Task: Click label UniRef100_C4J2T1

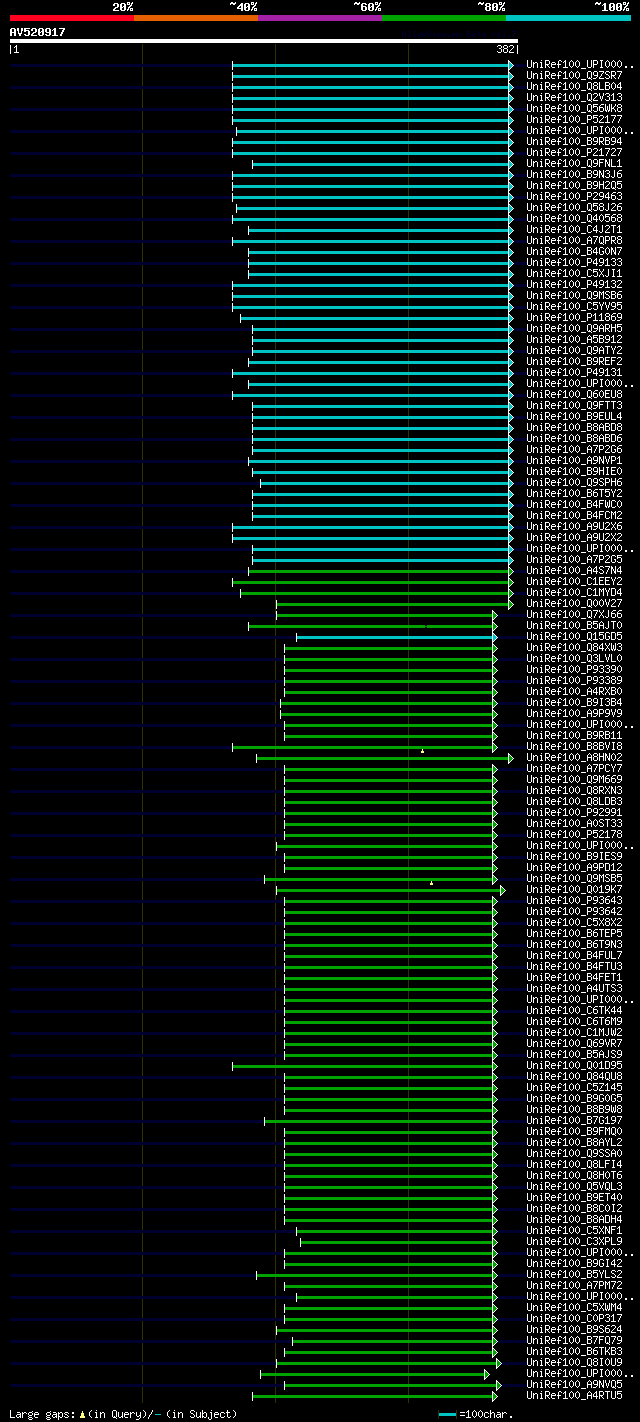Action: coord(574,230)
